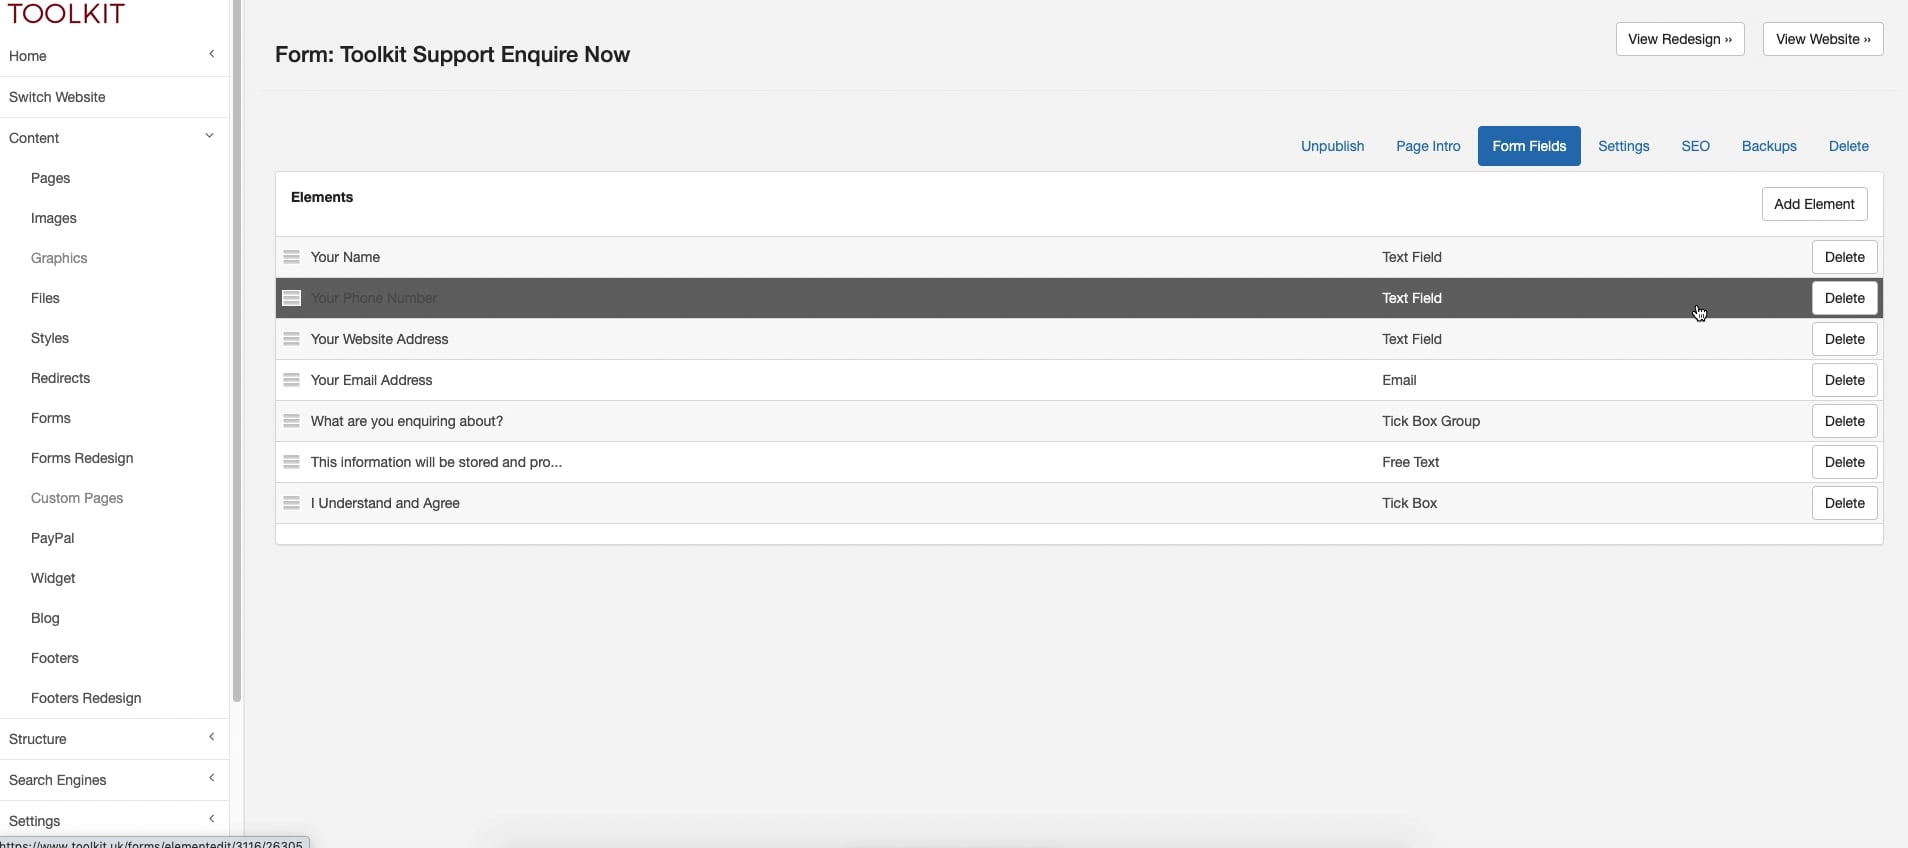Screen dimensions: 1908x848
Task: Delete the I Understand and Agree tick box
Action: pos(1844,503)
